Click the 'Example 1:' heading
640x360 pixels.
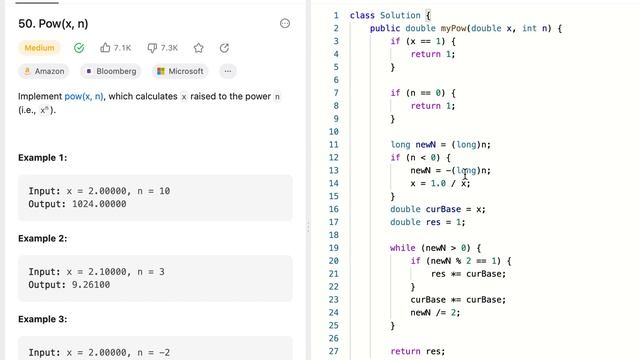coord(42,158)
